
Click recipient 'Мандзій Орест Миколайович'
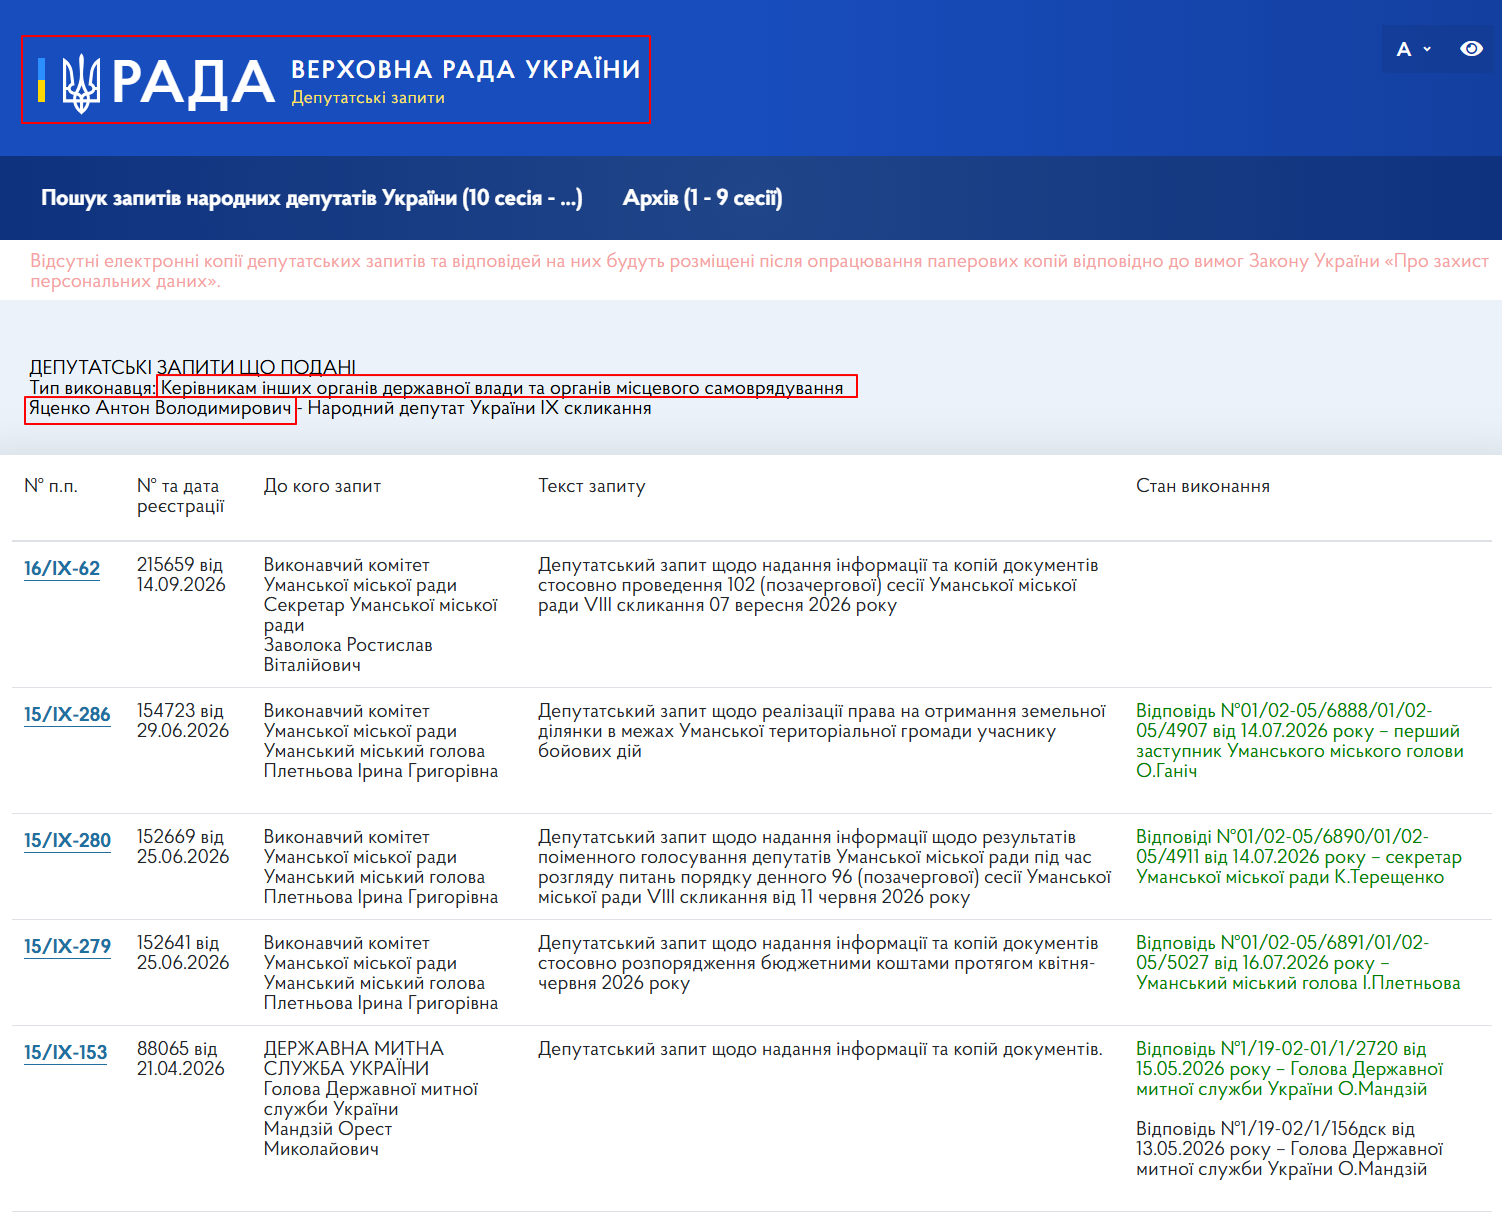pyautogui.click(x=328, y=1139)
